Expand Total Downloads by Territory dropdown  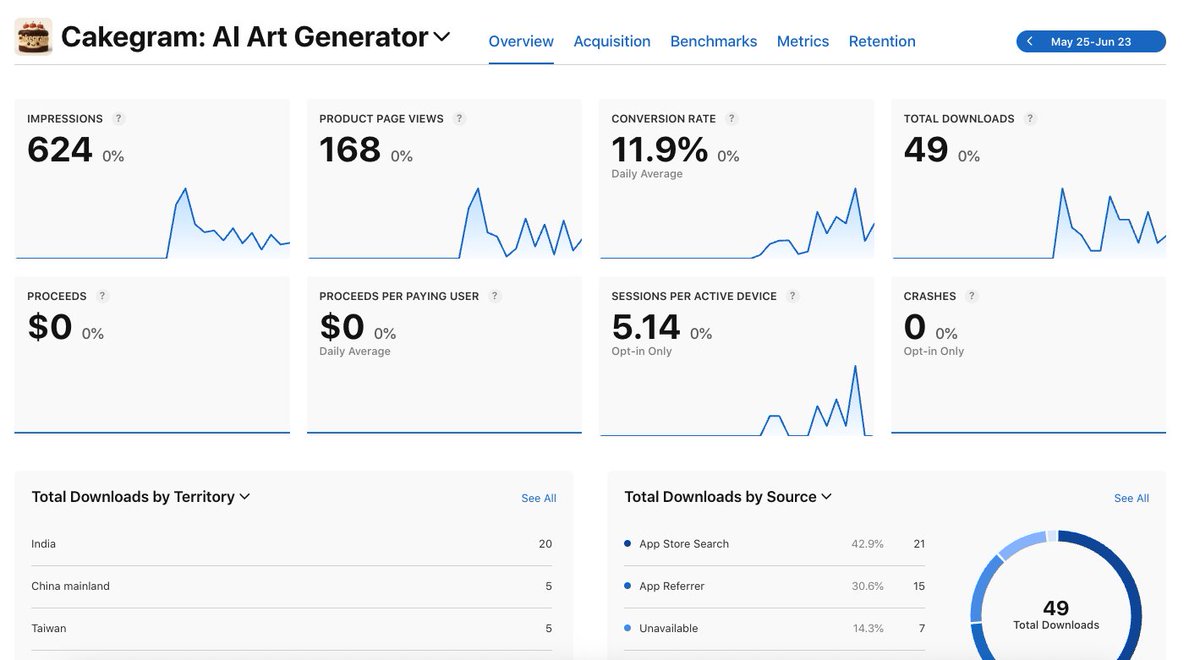coord(141,497)
